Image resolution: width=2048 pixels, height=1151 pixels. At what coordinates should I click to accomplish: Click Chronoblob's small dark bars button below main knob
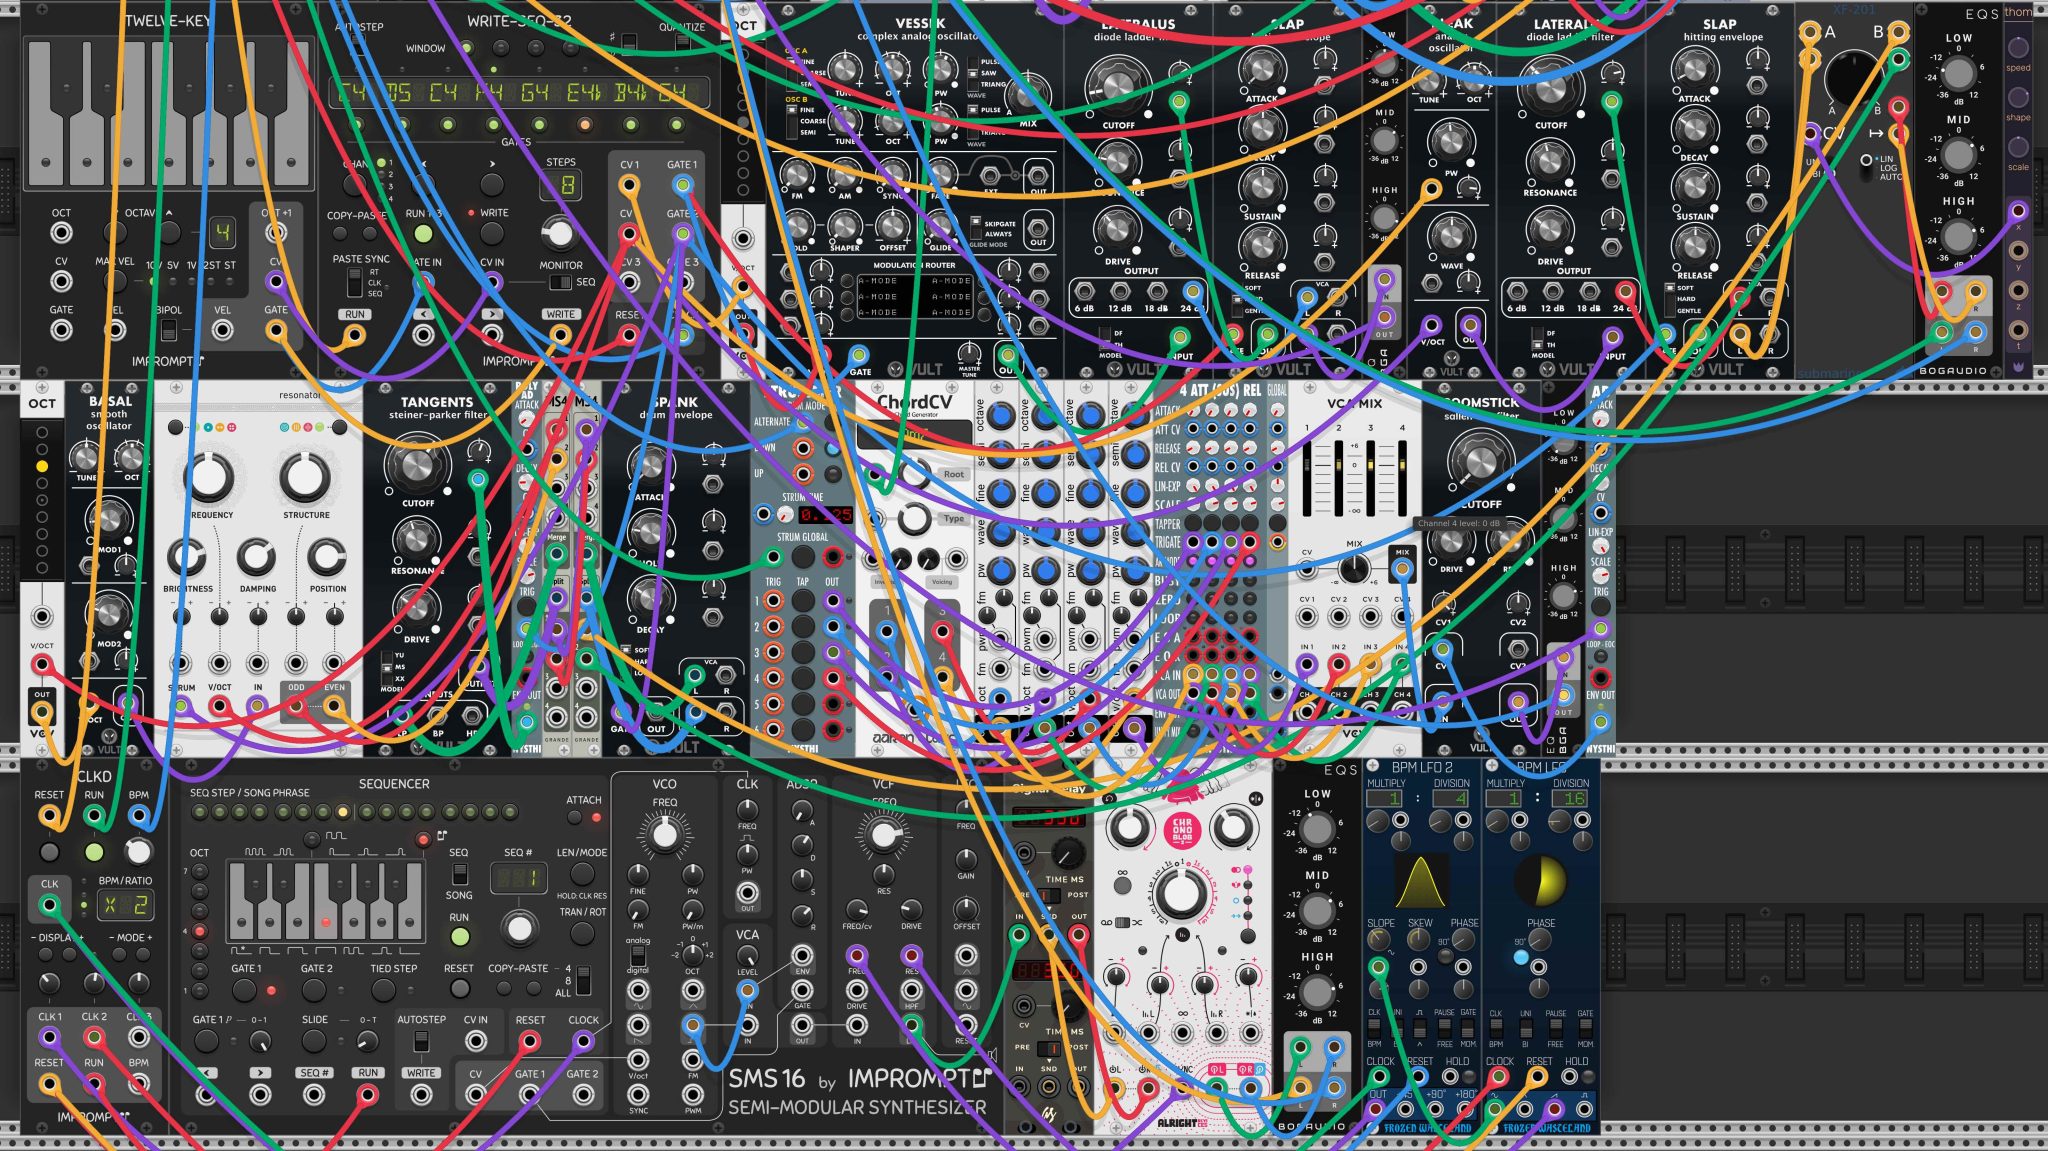point(1181,934)
